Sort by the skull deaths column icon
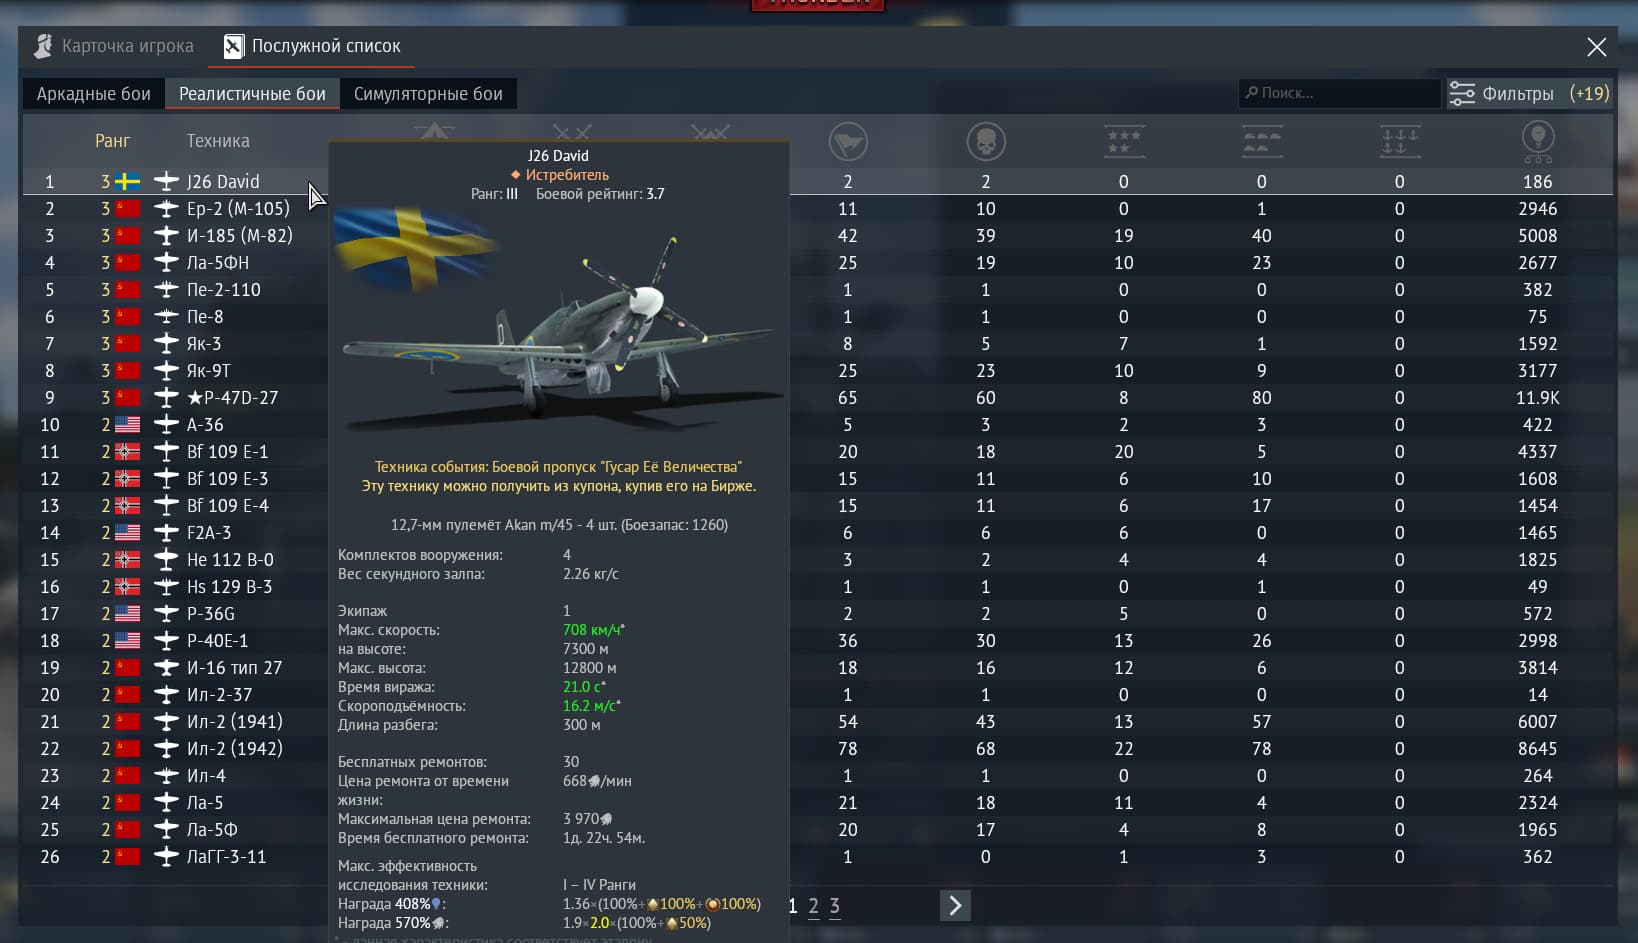1638x943 pixels. [986, 141]
